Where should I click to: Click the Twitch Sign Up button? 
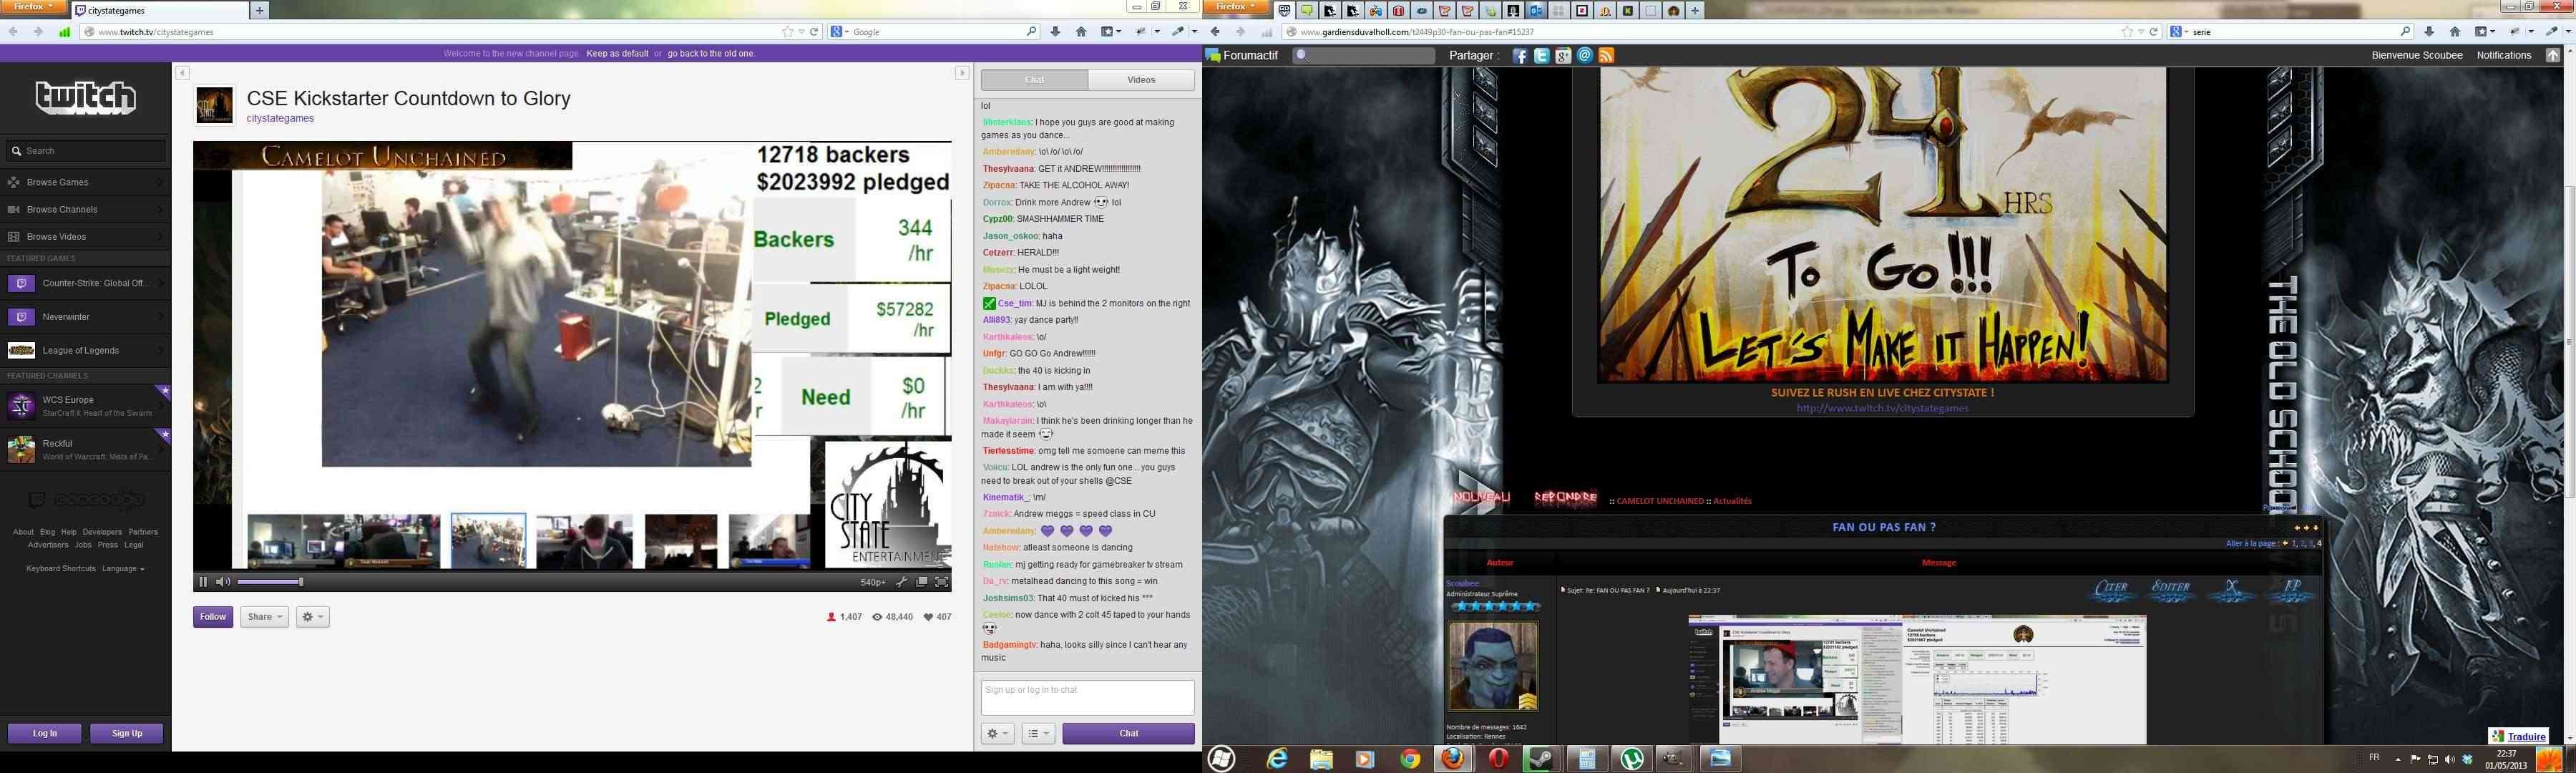(x=127, y=734)
